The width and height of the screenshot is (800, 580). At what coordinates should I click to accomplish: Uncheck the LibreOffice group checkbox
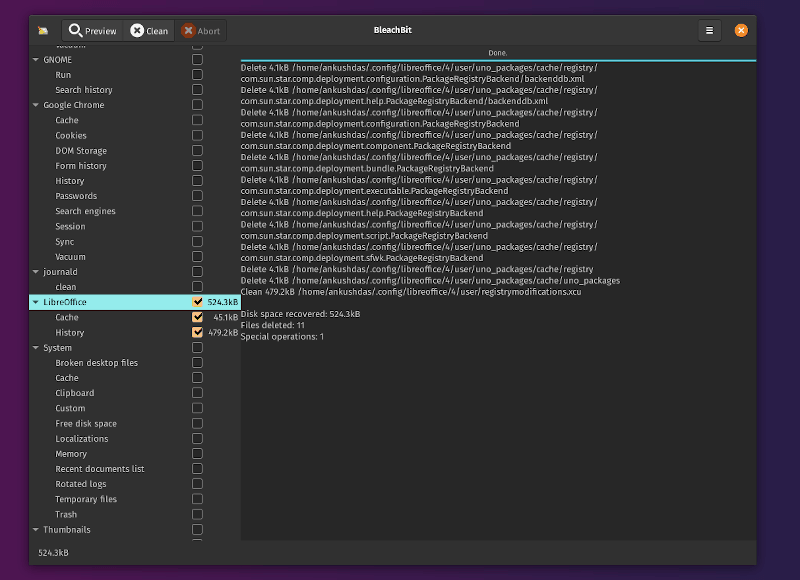tap(197, 302)
